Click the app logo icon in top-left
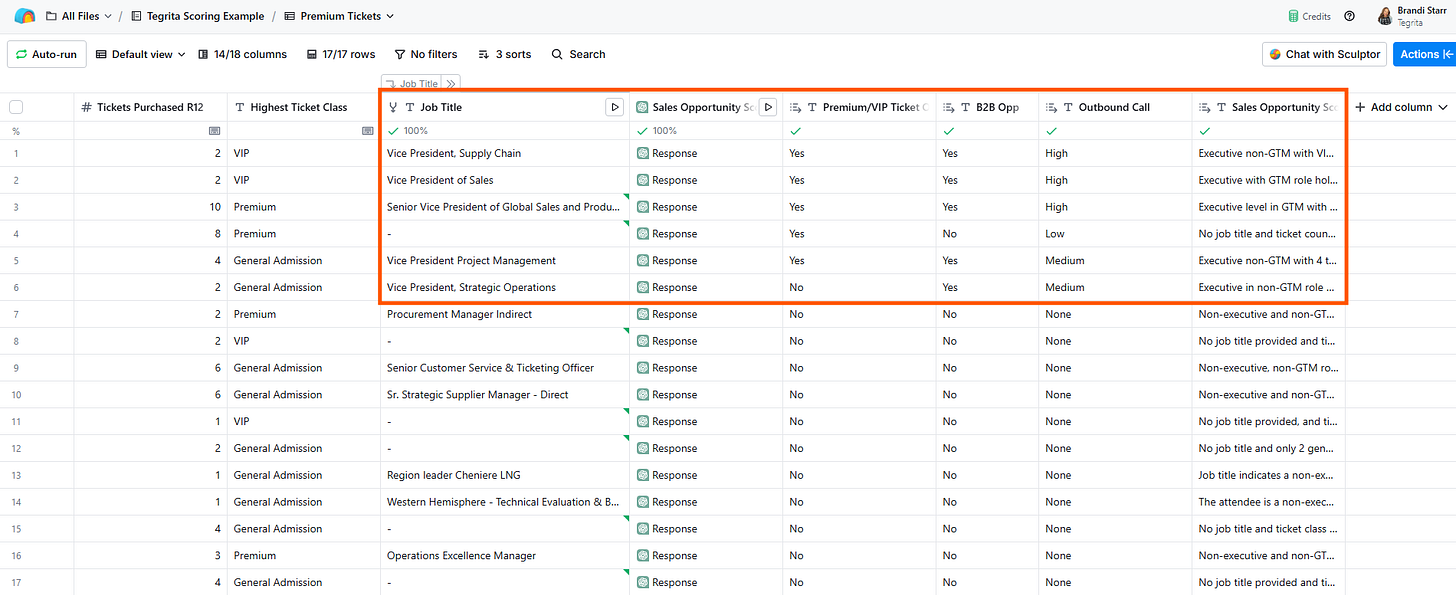The width and height of the screenshot is (1456, 595). tap(24, 16)
